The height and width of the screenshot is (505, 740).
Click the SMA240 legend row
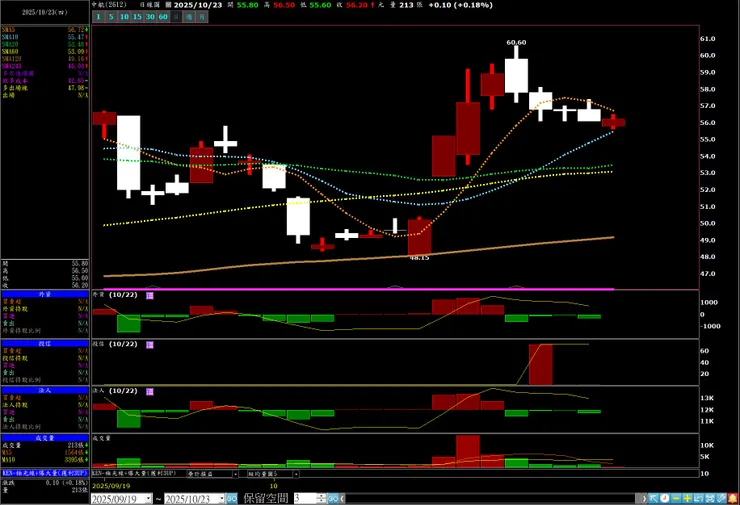(x=45, y=66)
